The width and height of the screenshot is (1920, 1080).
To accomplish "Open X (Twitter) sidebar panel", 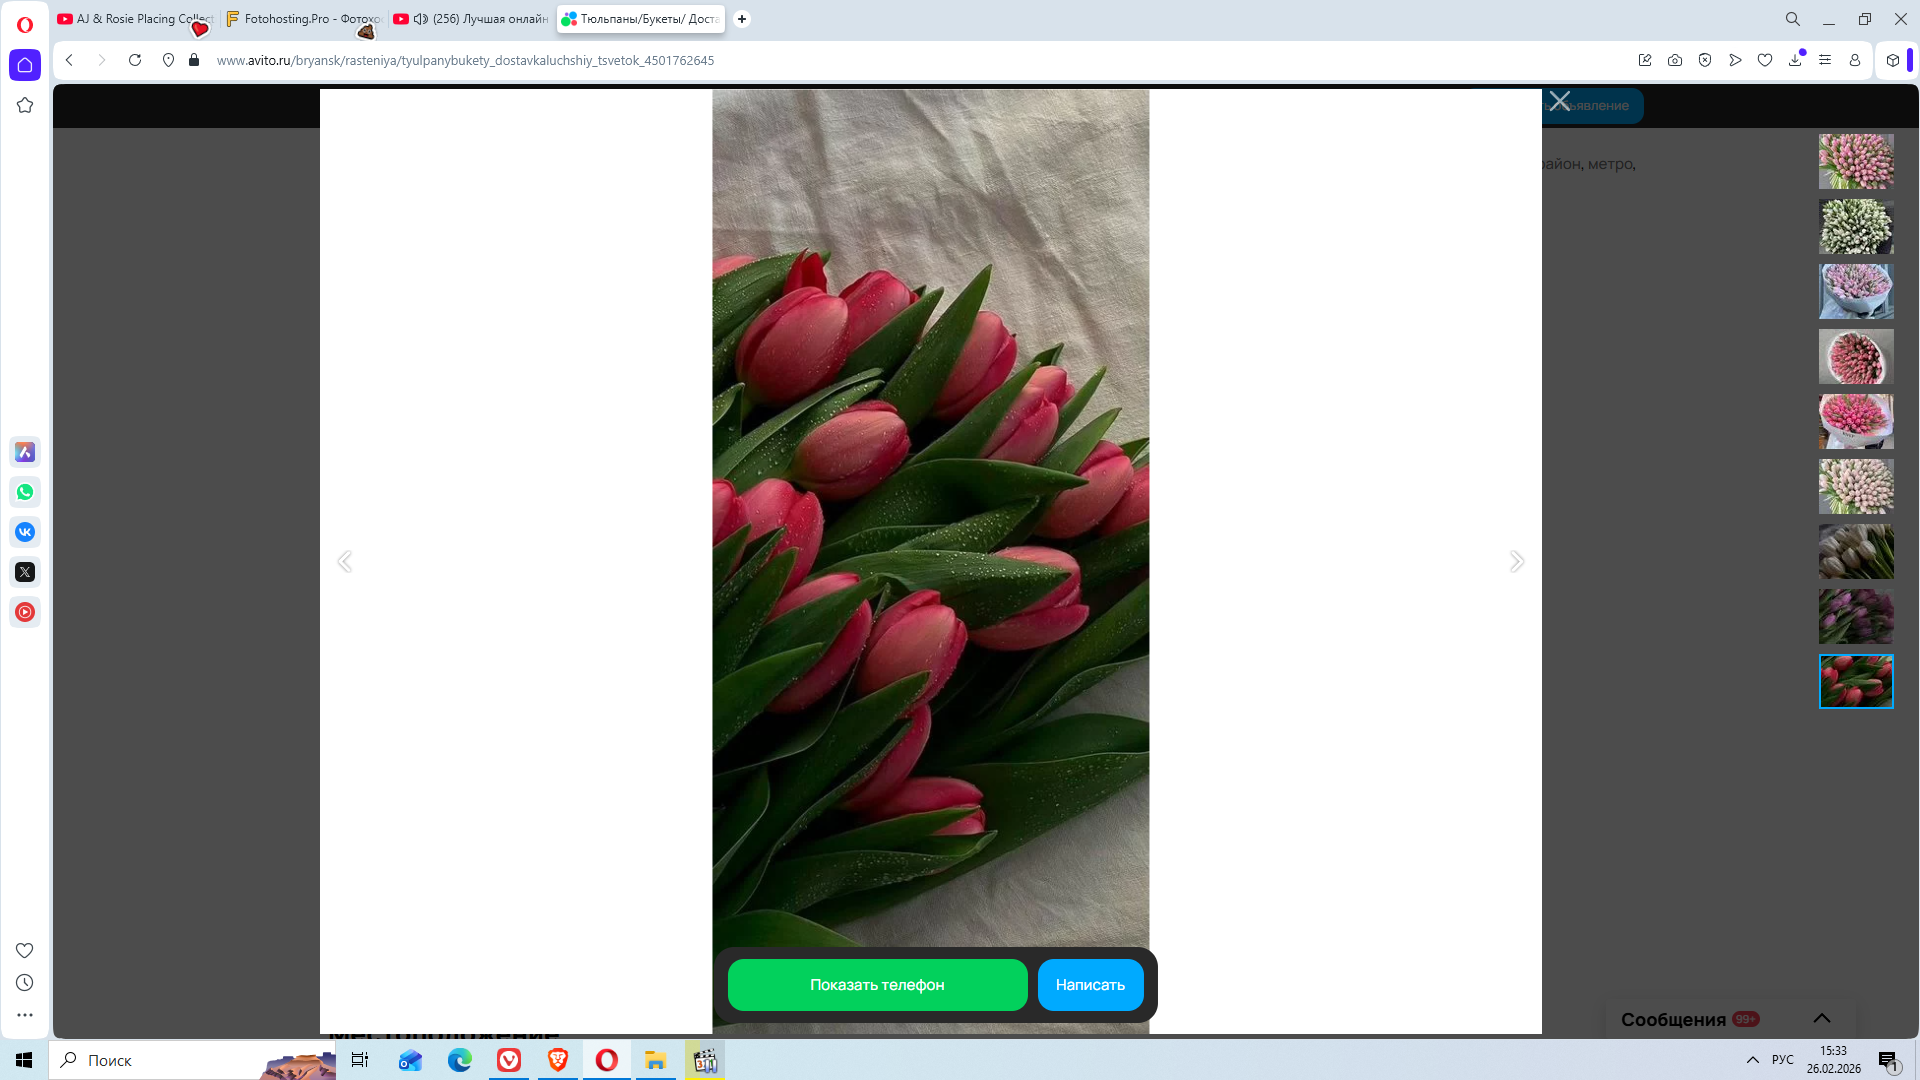I will pos(25,572).
